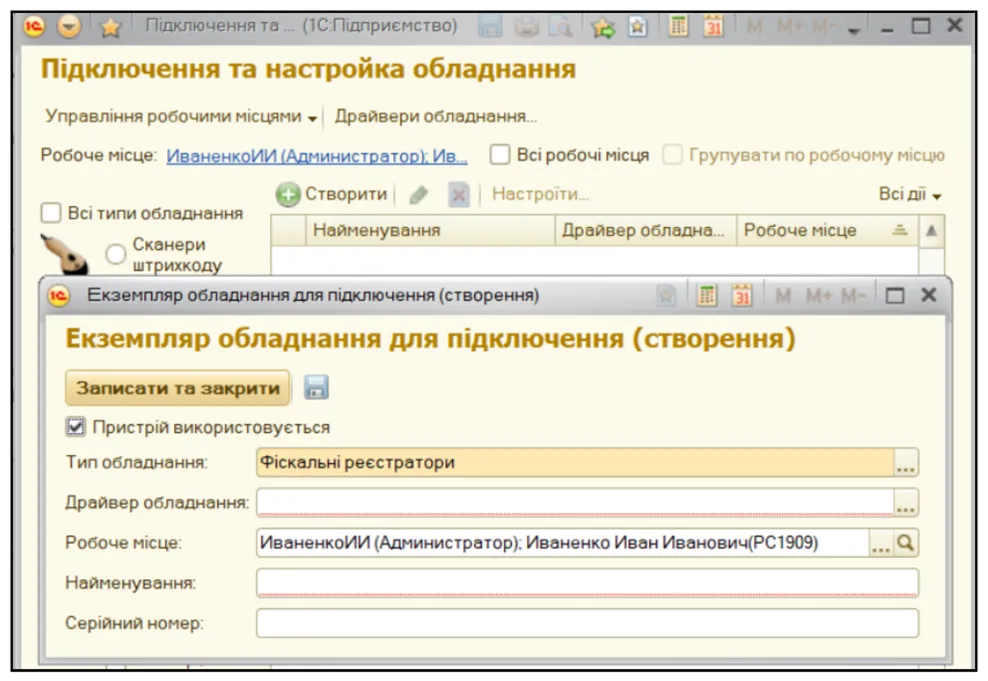Click the M memory button in main title bar
This screenshot has height=681, width=988.
point(754,27)
